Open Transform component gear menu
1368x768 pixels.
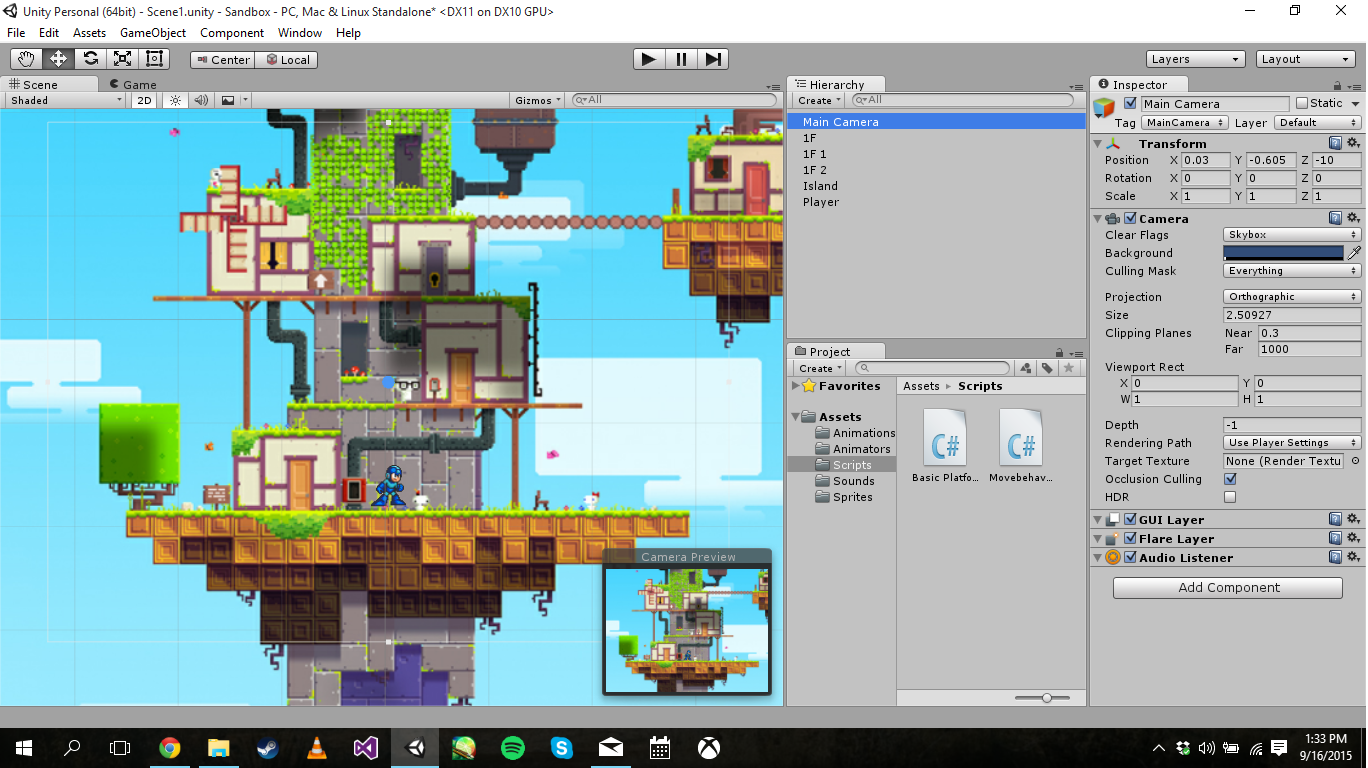click(x=1354, y=144)
